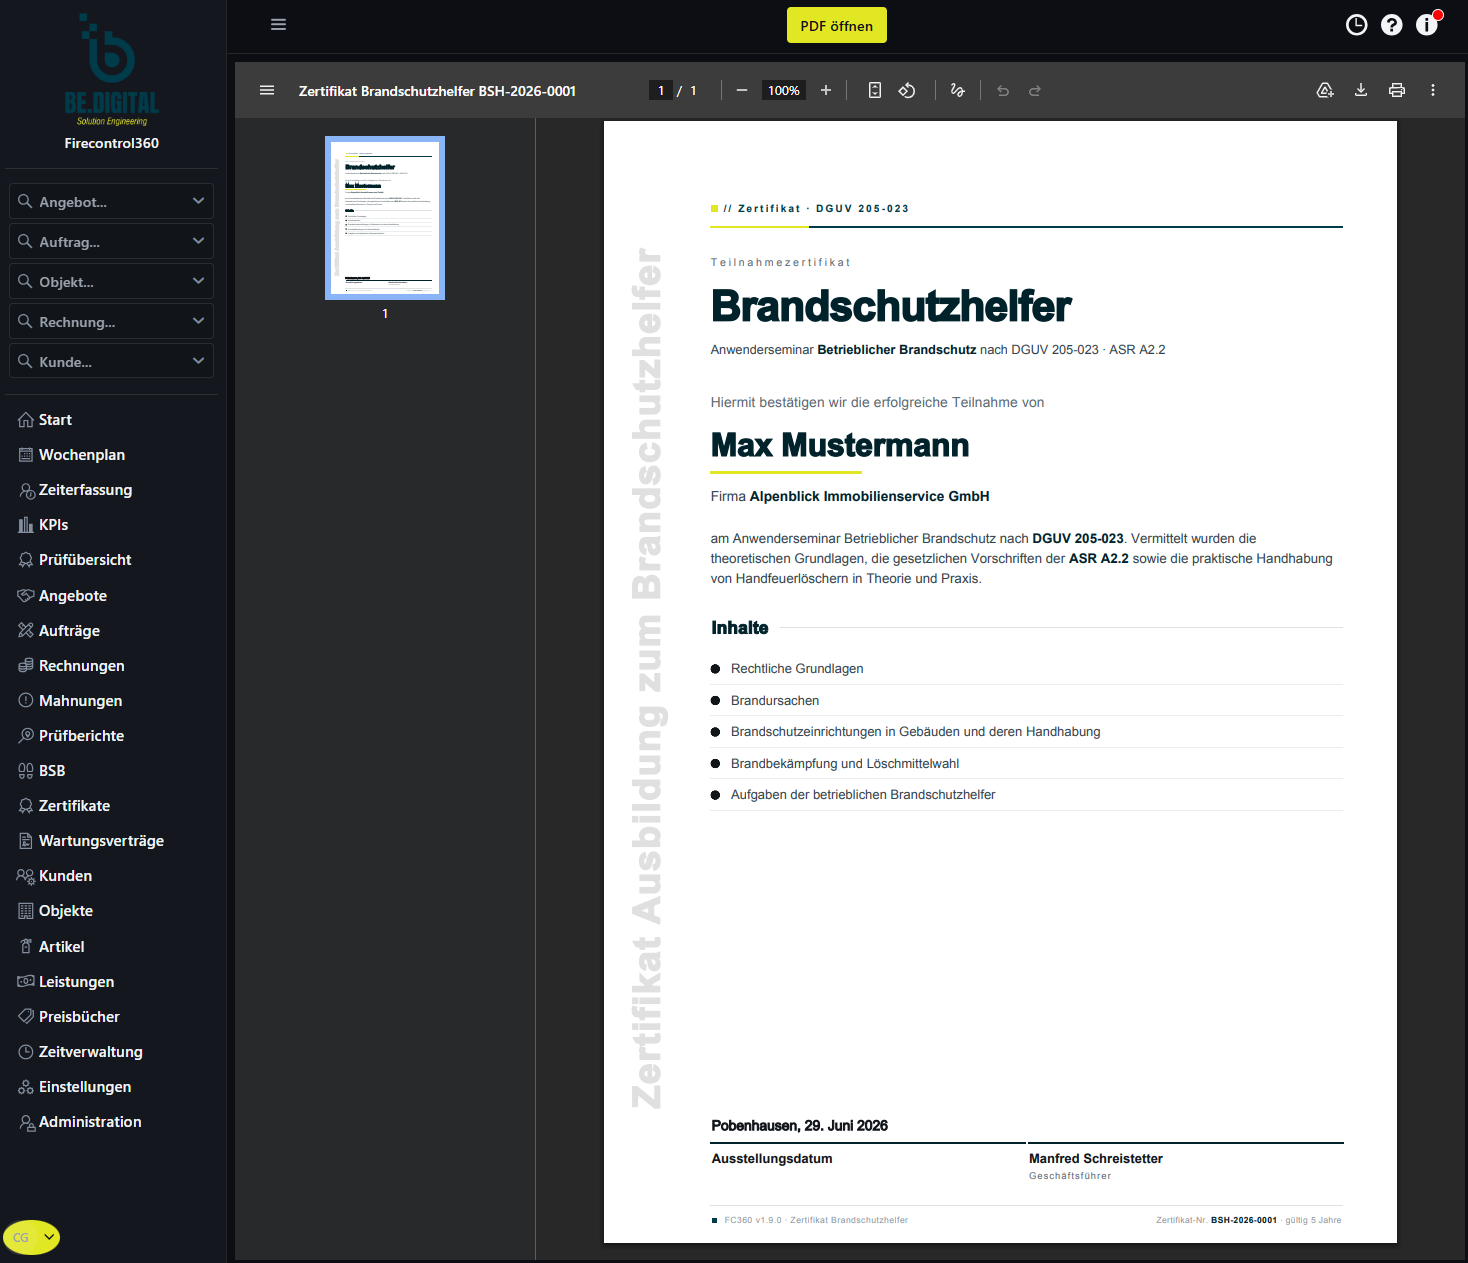Click the Brandschutzhelfer heading on certificate
The height and width of the screenshot is (1263, 1468).
pyautogui.click(x=891, y=306)
